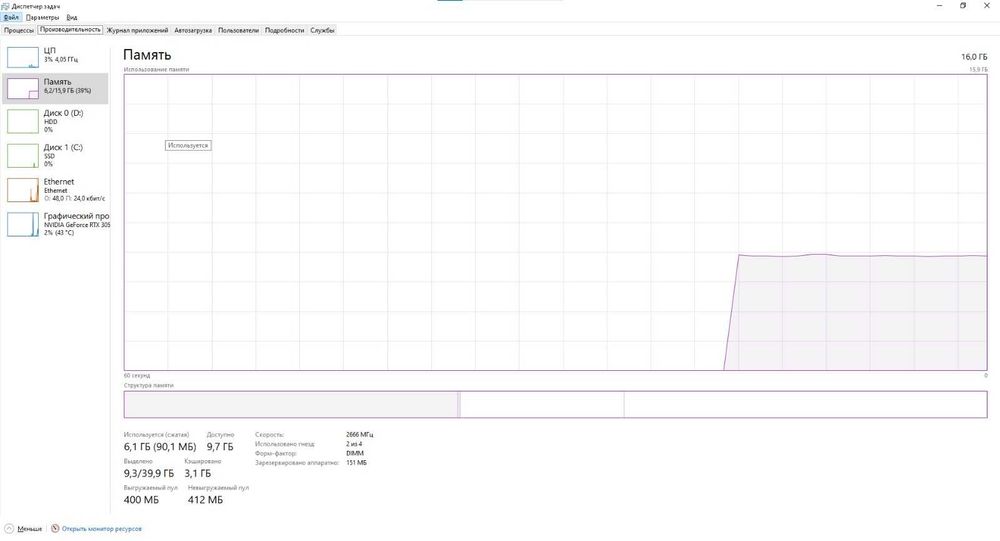Select the NVIDIA GeForce GPU graph thumbnail
The height and width of the screenshot is (541, 1000).
23,224
